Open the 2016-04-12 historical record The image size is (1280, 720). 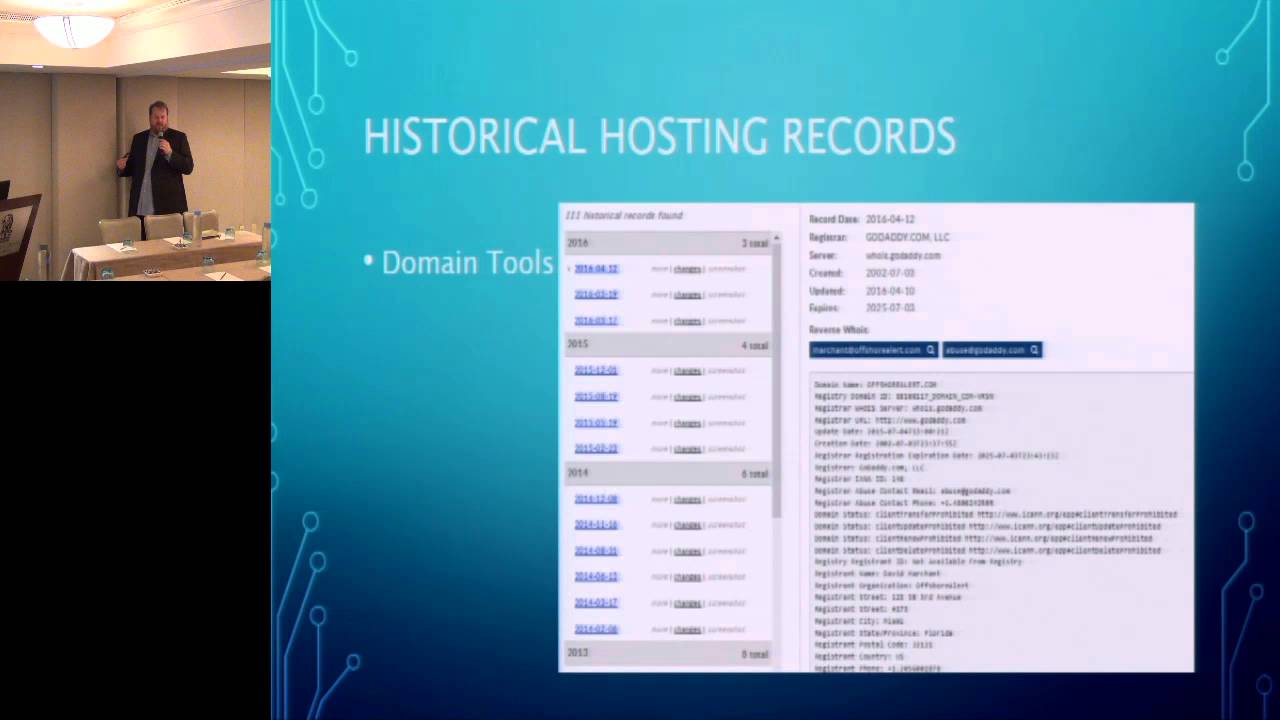(x=596, y=269)
